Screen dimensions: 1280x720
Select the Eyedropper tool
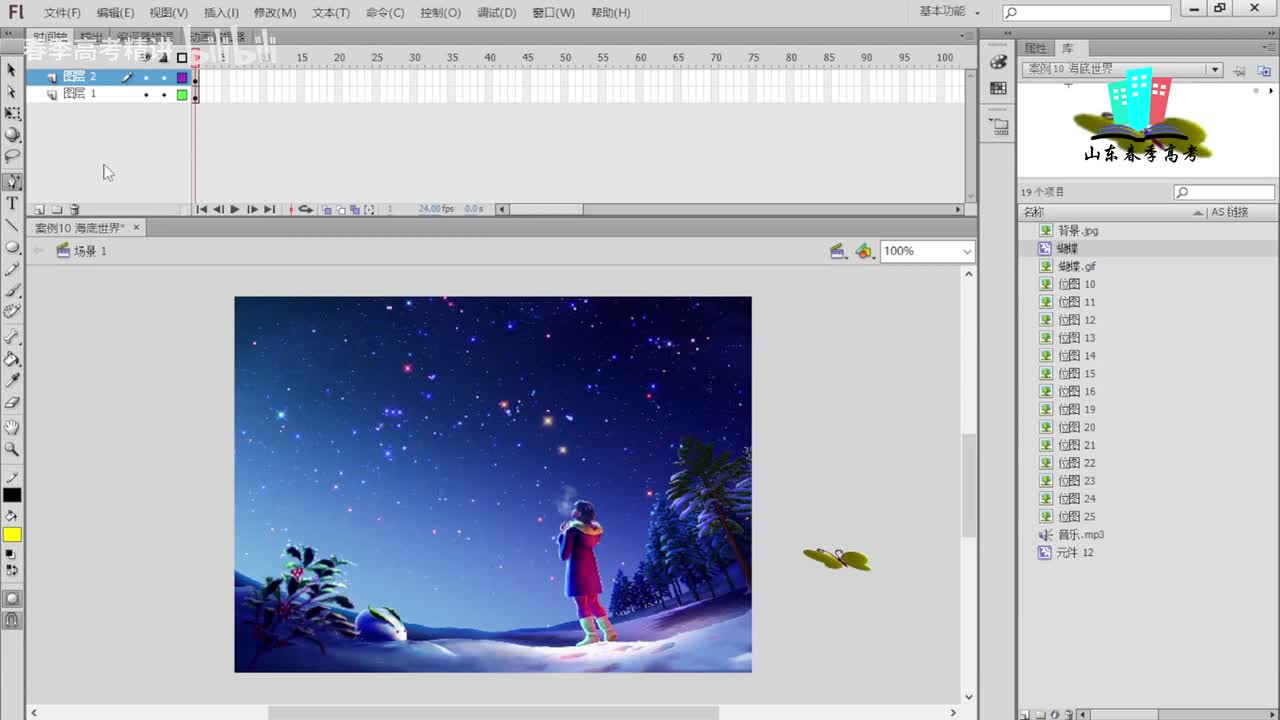coord(12,381)
